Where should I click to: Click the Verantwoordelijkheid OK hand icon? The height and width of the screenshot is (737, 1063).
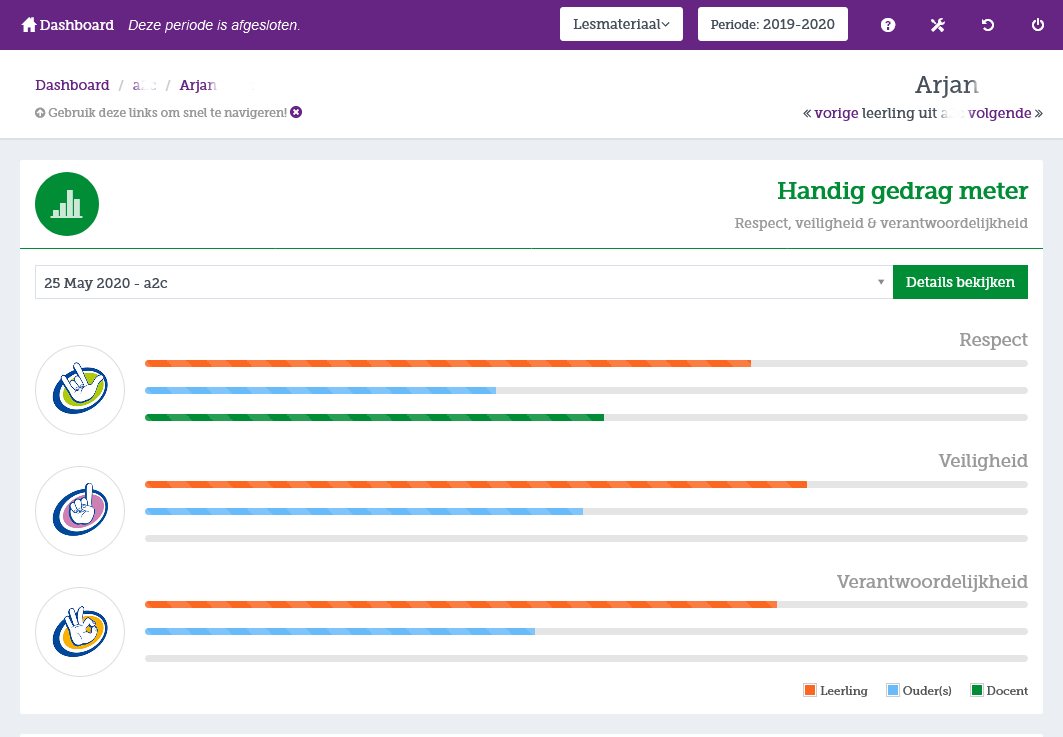tap(80, 631)
